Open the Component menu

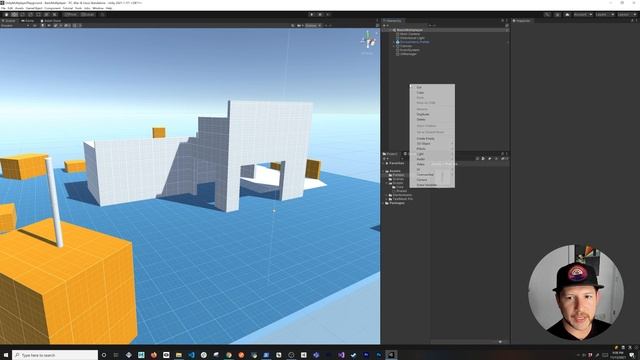(x=52, y=8)
